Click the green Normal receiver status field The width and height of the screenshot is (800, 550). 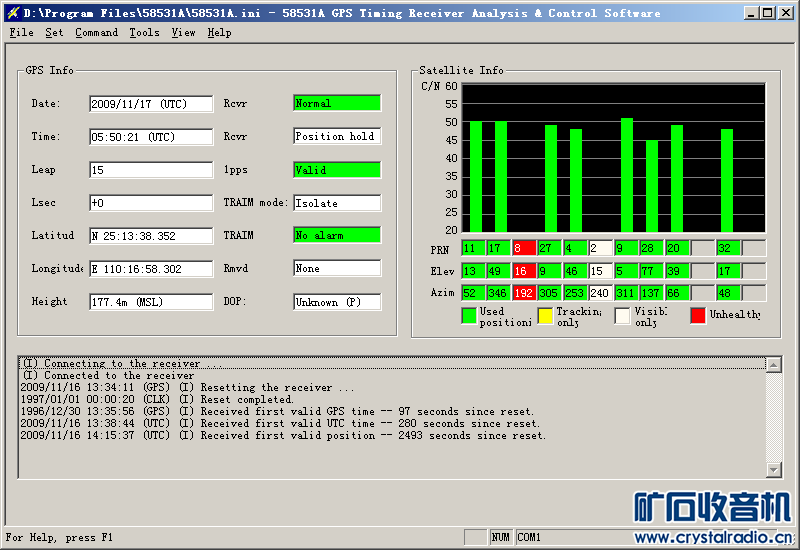pyautogui.click(x=337, y=103)
